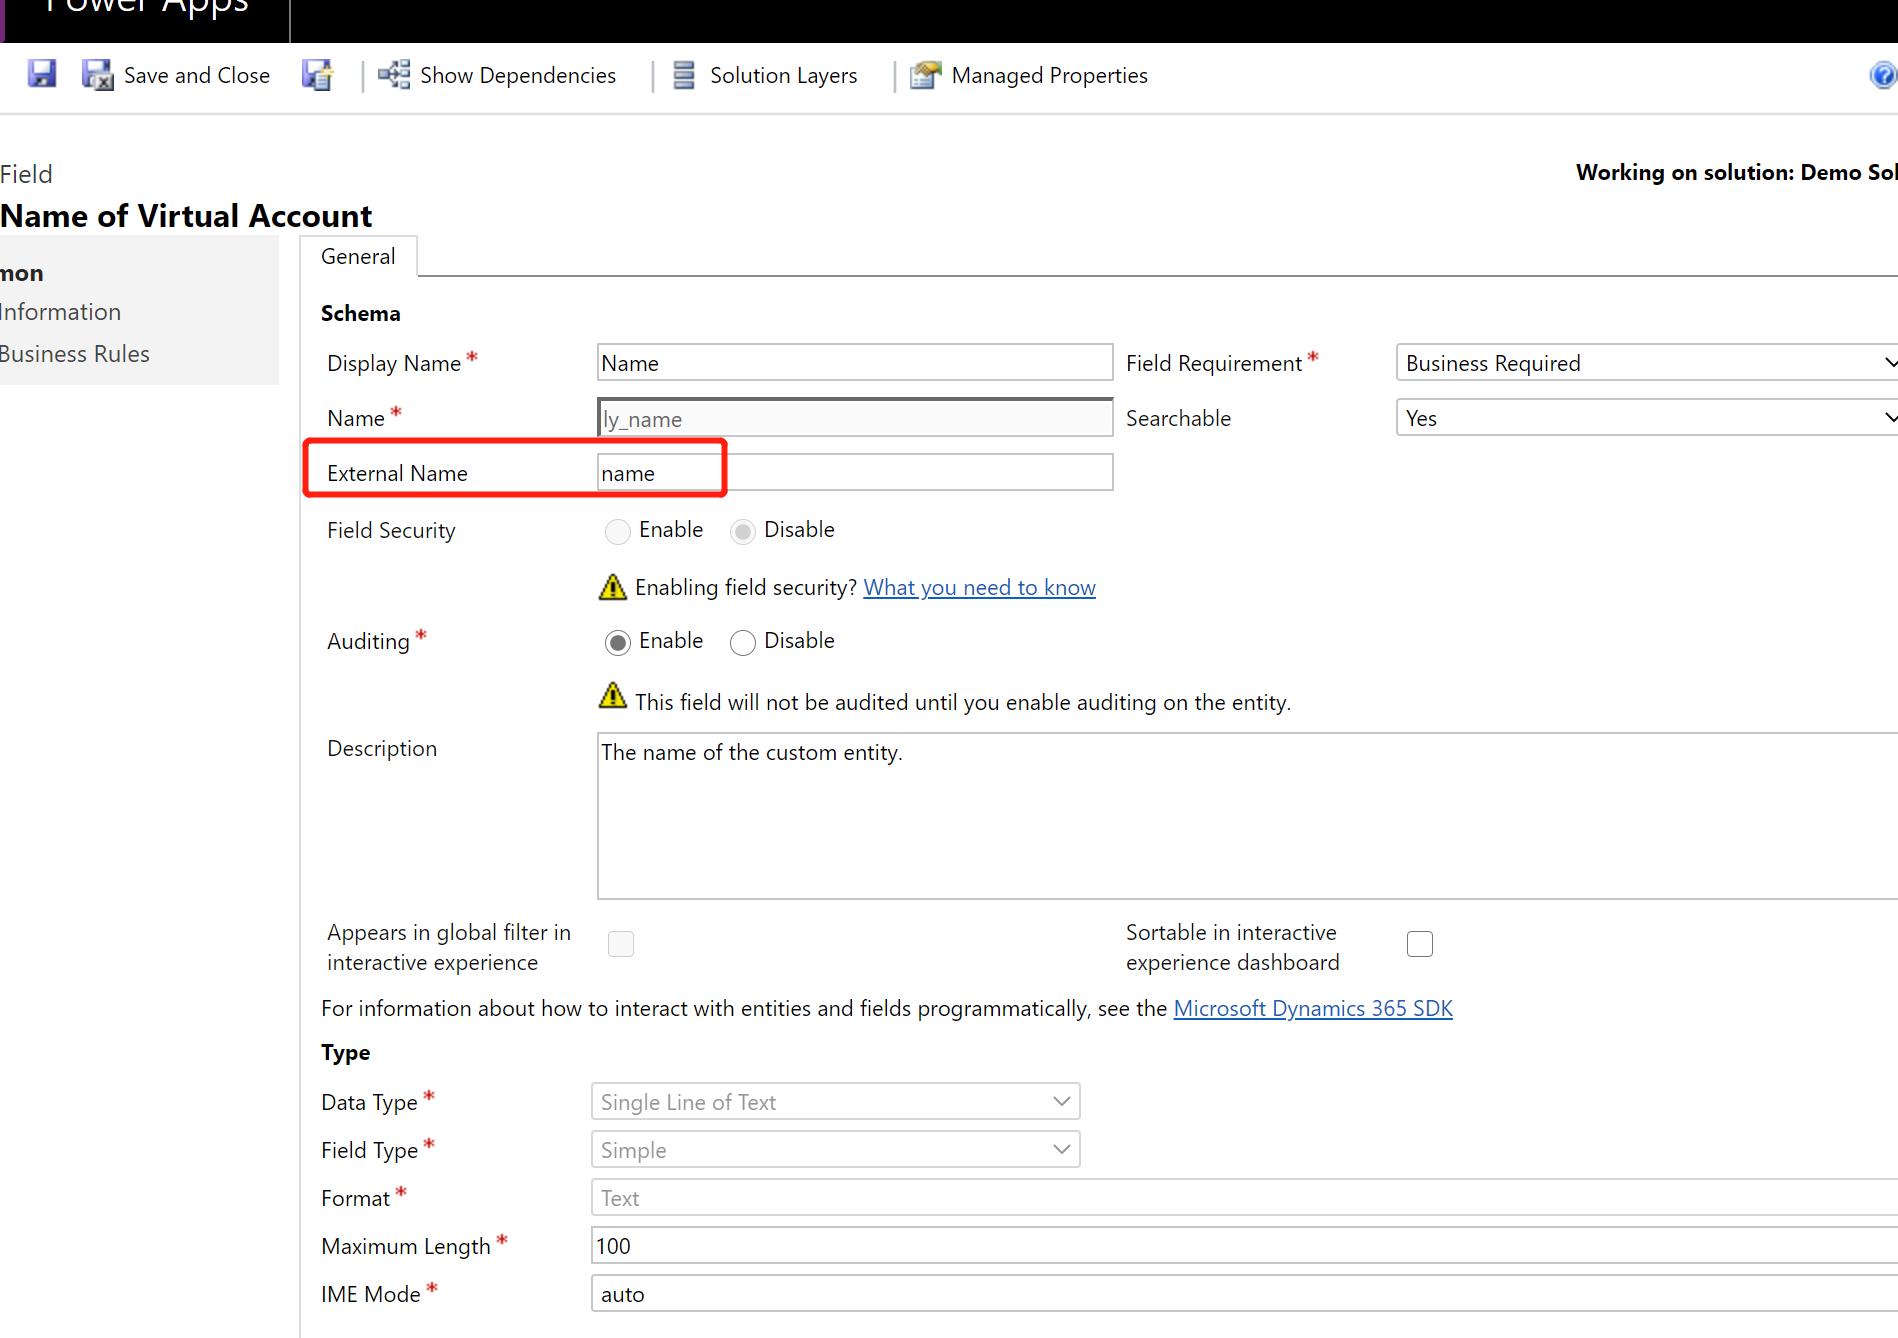Open the Help question mark icon
The image size is (1898, 1338).
pyautogui.click(x=1883, y=75)
